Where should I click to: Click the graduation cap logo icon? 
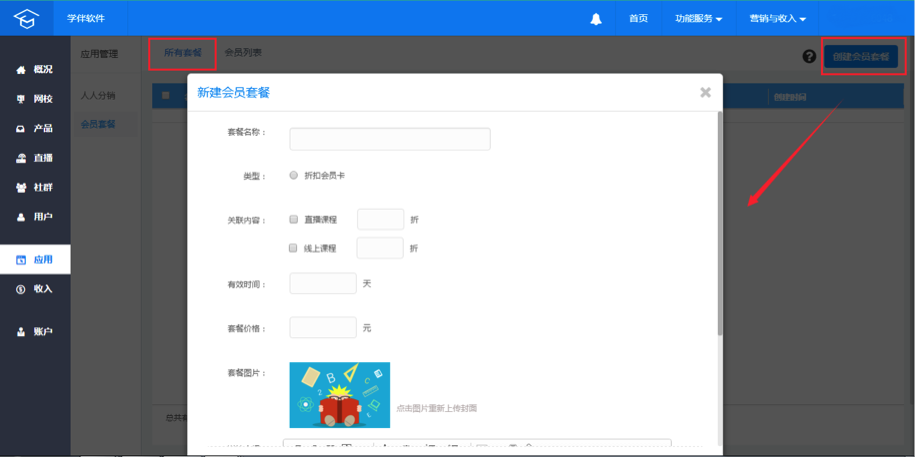tap(26, 18)
